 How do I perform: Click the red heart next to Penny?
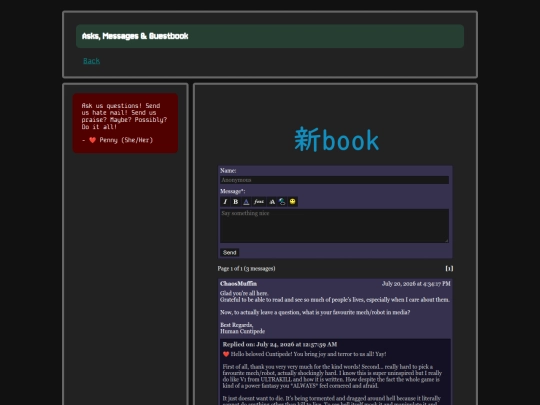coord(92,140)
